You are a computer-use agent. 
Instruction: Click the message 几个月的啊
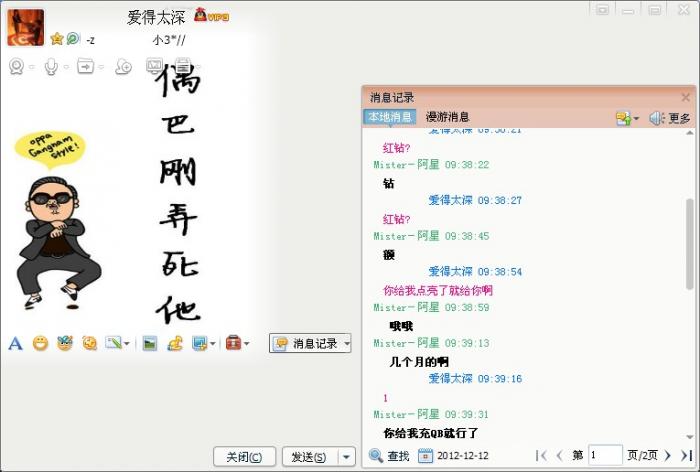coord(419,362)
